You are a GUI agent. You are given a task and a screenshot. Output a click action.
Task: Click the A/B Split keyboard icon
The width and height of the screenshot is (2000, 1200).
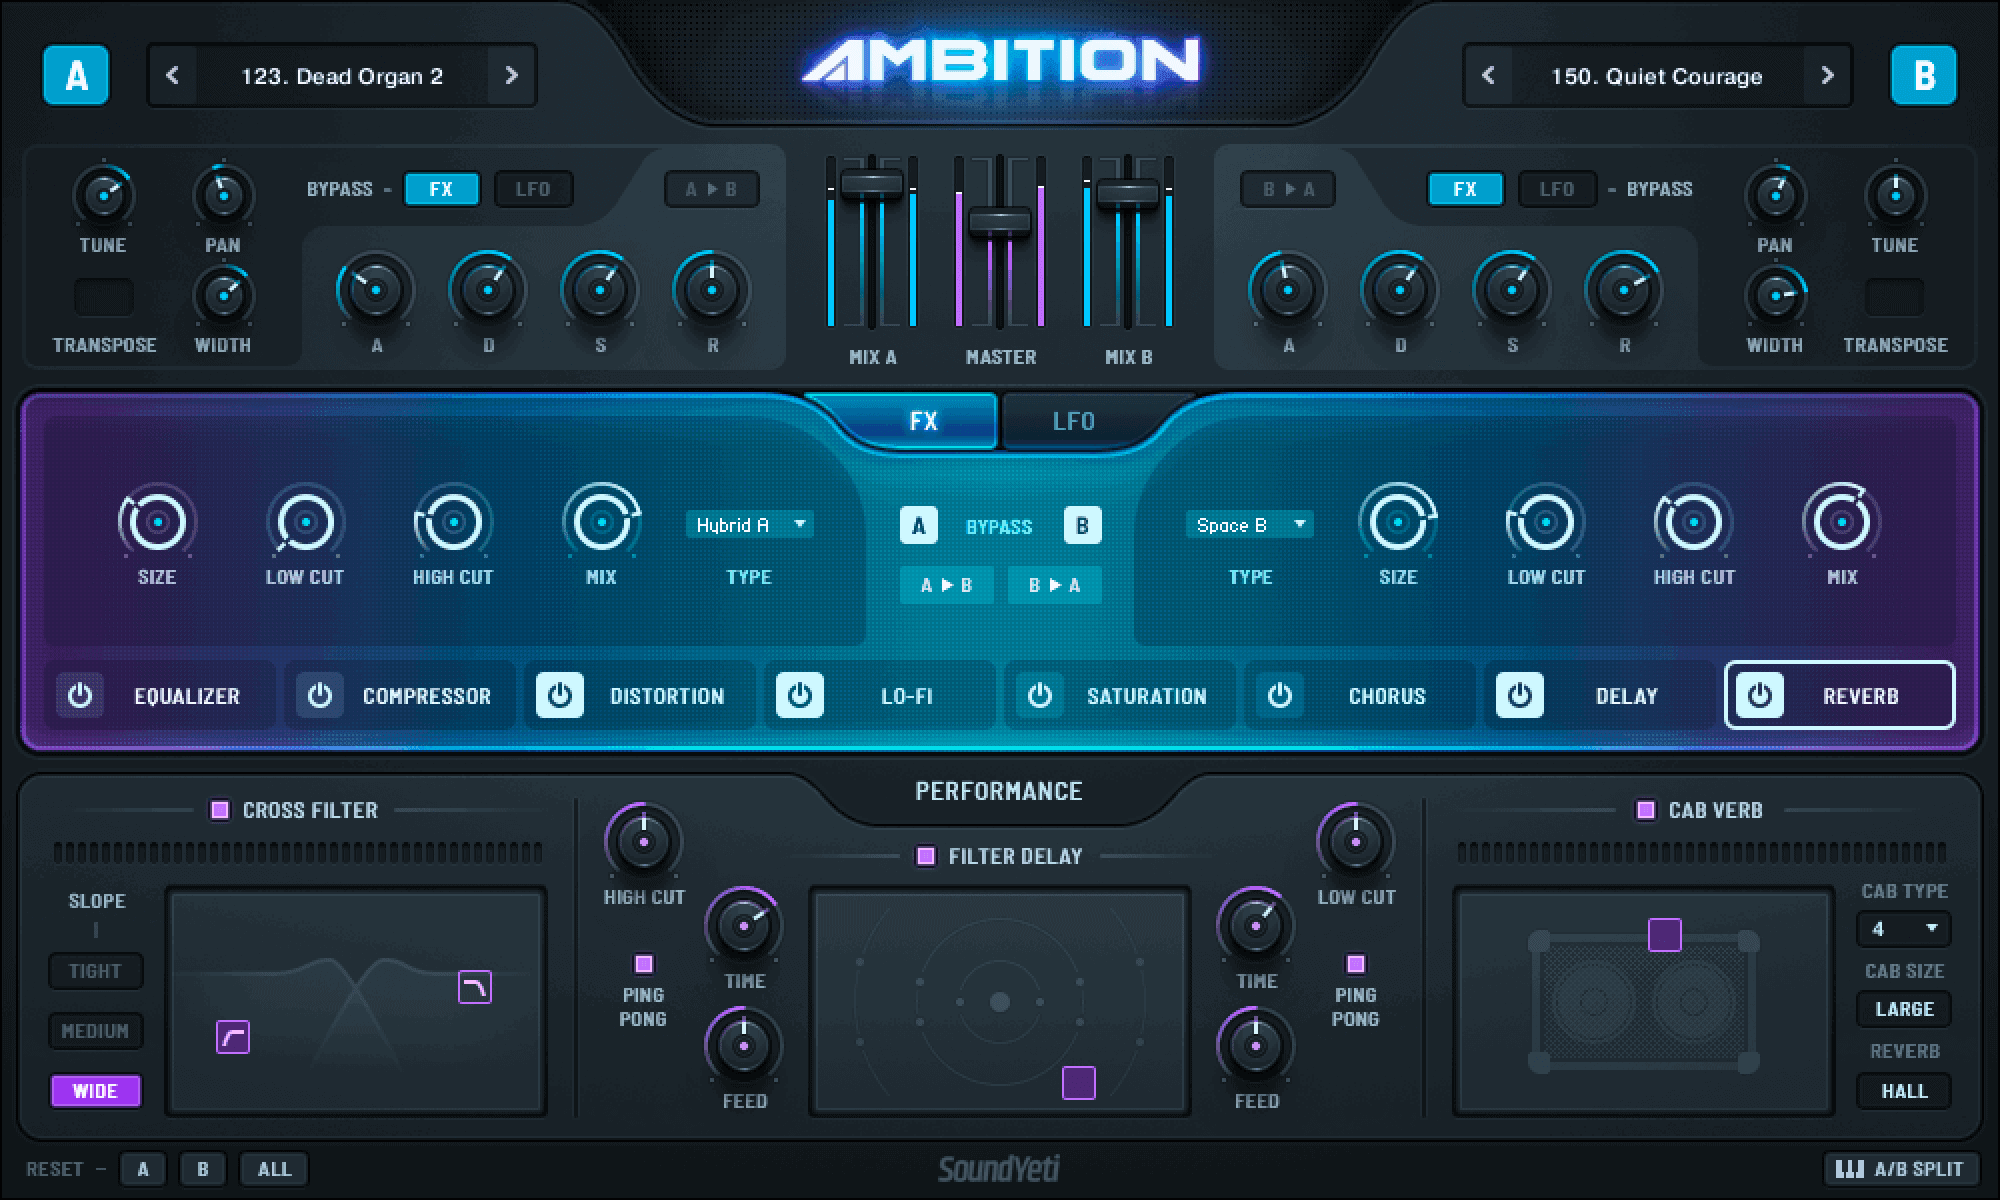click(x=1850, y=1168)
